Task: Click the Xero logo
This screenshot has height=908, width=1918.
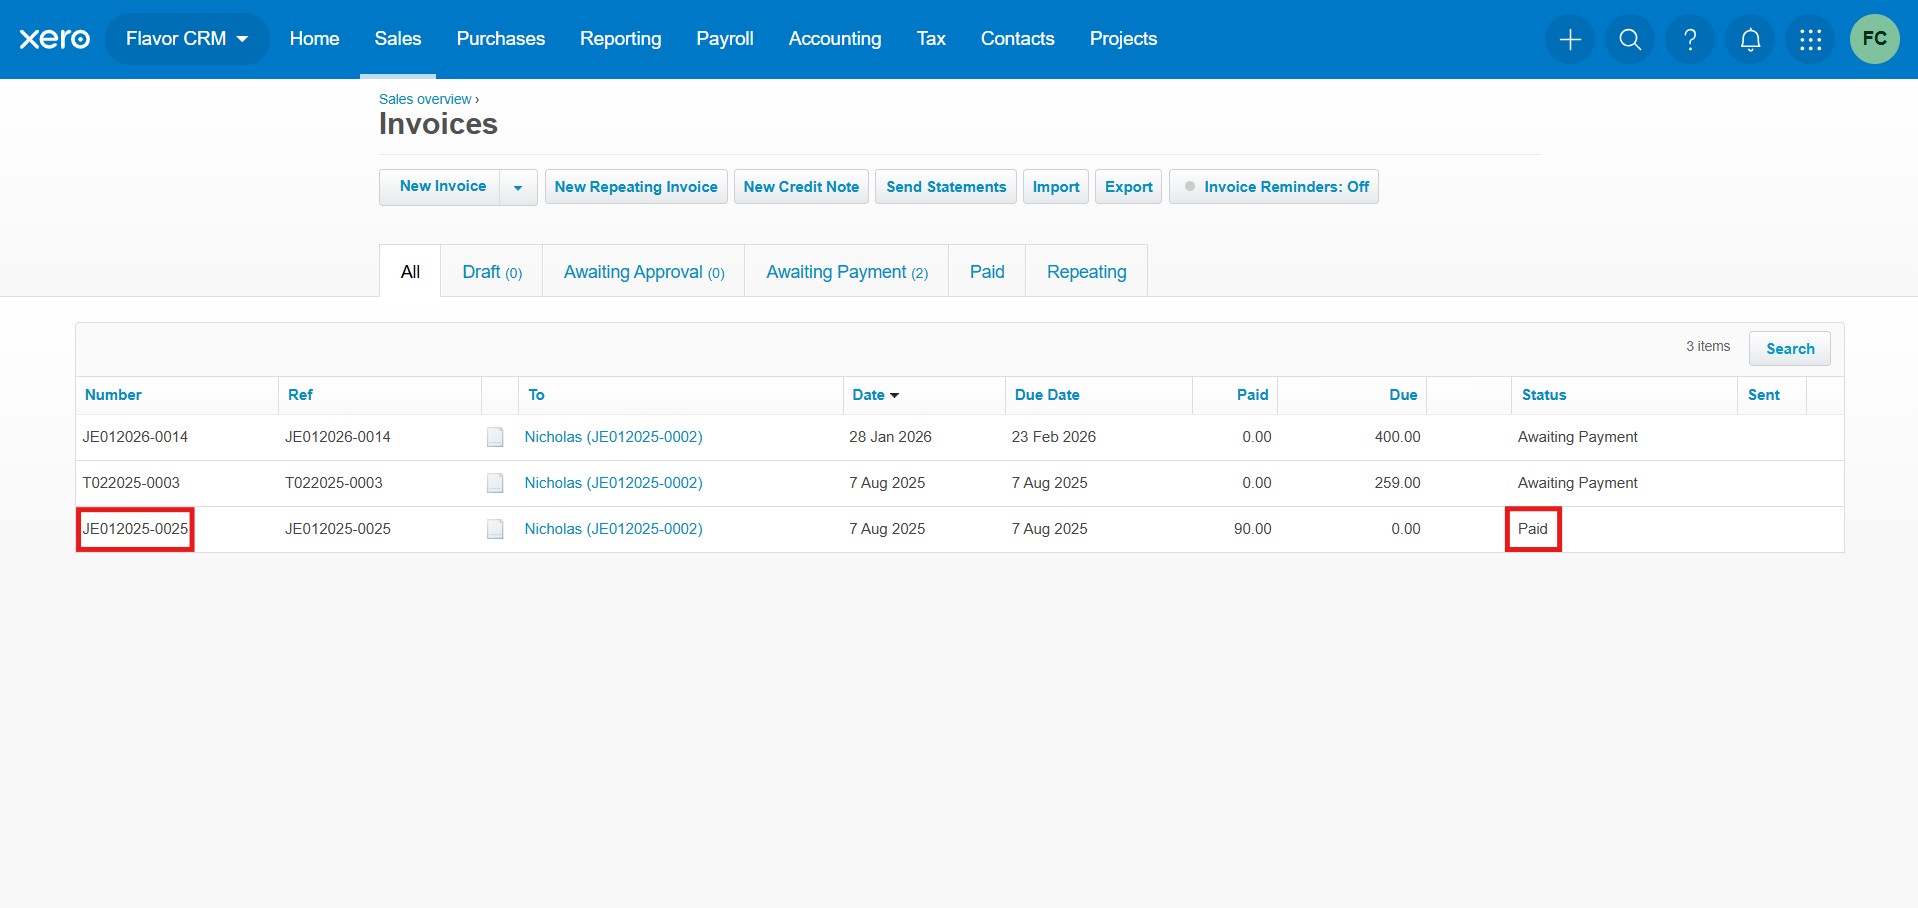Action: tap(55, 39)
